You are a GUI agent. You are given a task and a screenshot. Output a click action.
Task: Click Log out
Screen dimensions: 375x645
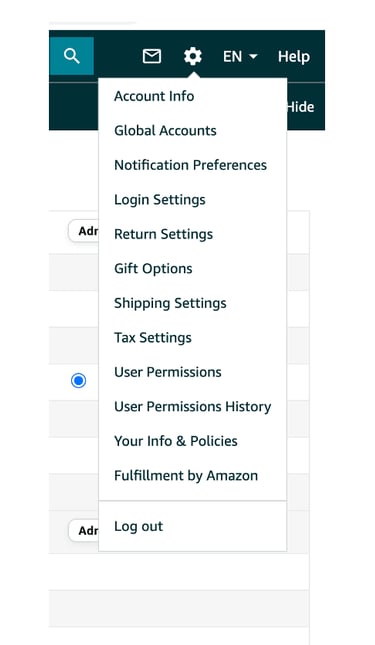pos(138,527)
